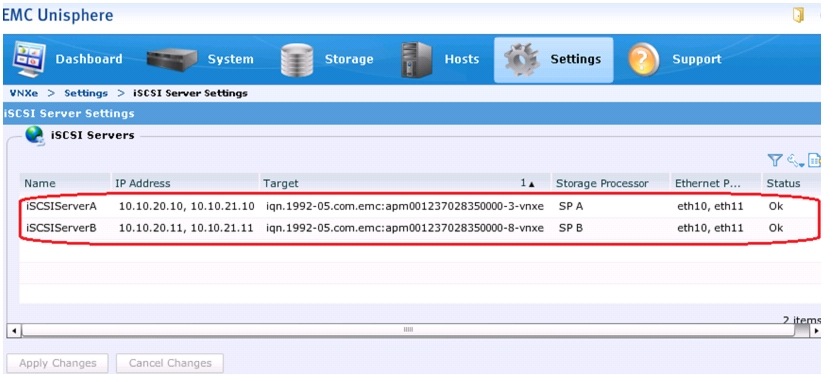This screenshot has height=382, width=833.
Task: Click the exit door icon at top right
Action: coord(798,15)
